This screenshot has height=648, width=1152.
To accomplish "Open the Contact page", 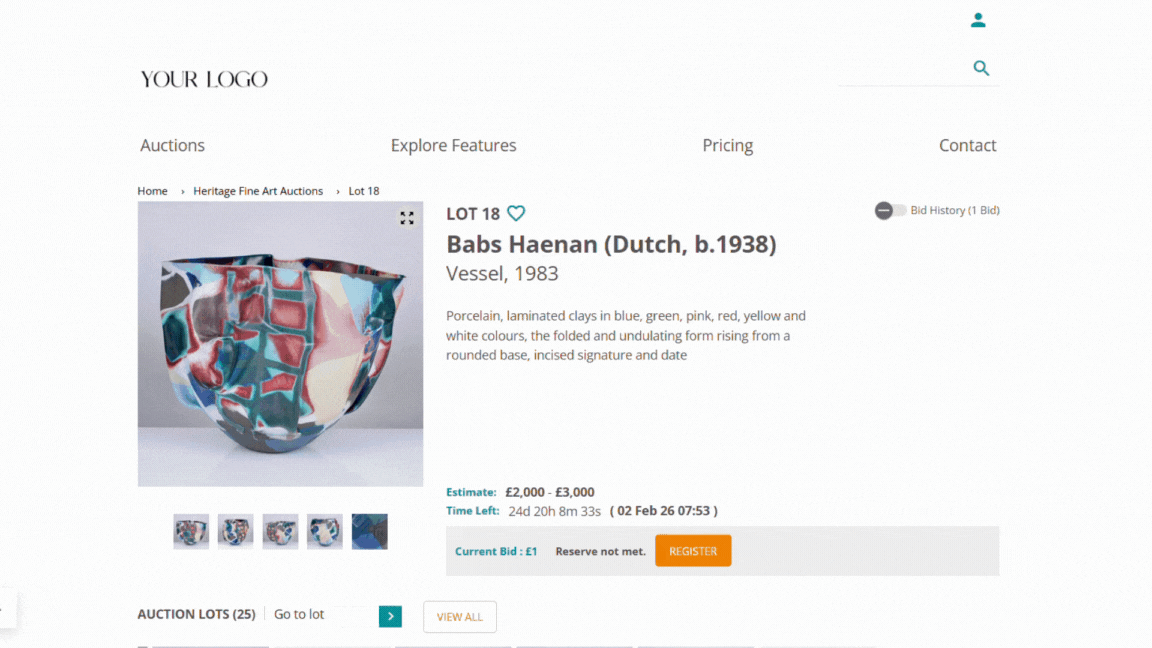I will 967,145.
